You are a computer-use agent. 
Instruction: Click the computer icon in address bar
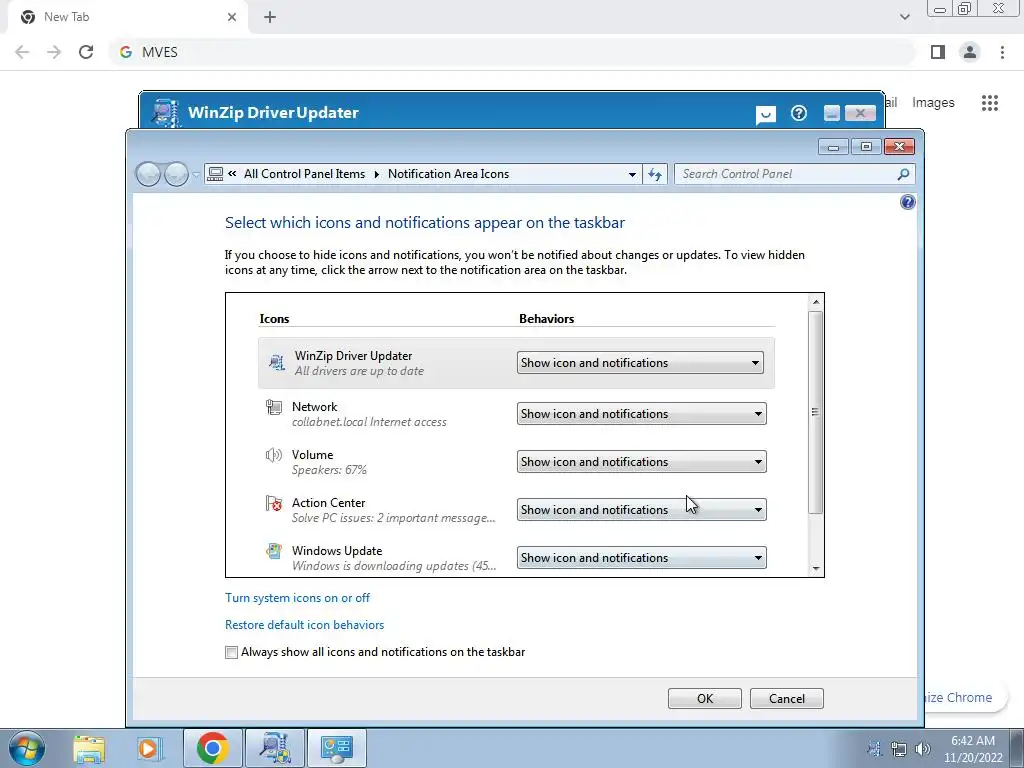coord(215,174)
